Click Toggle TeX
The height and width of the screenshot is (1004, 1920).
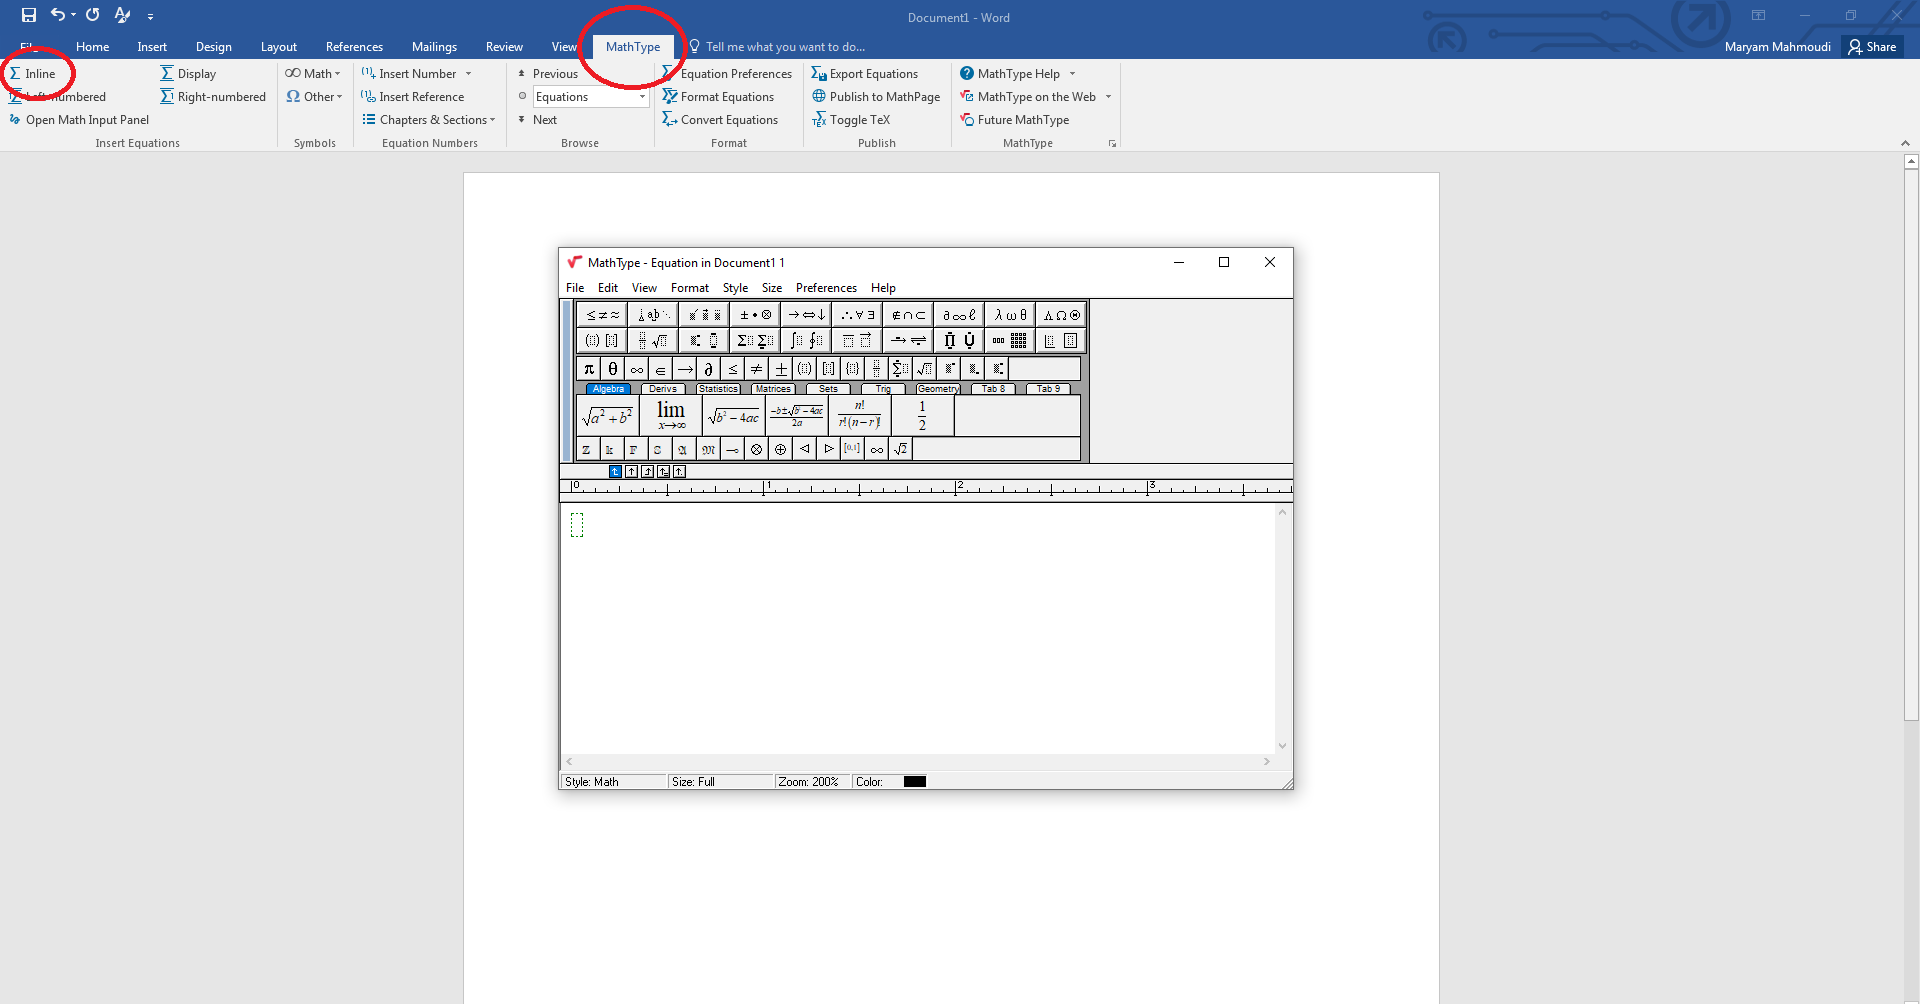point(851,120)
